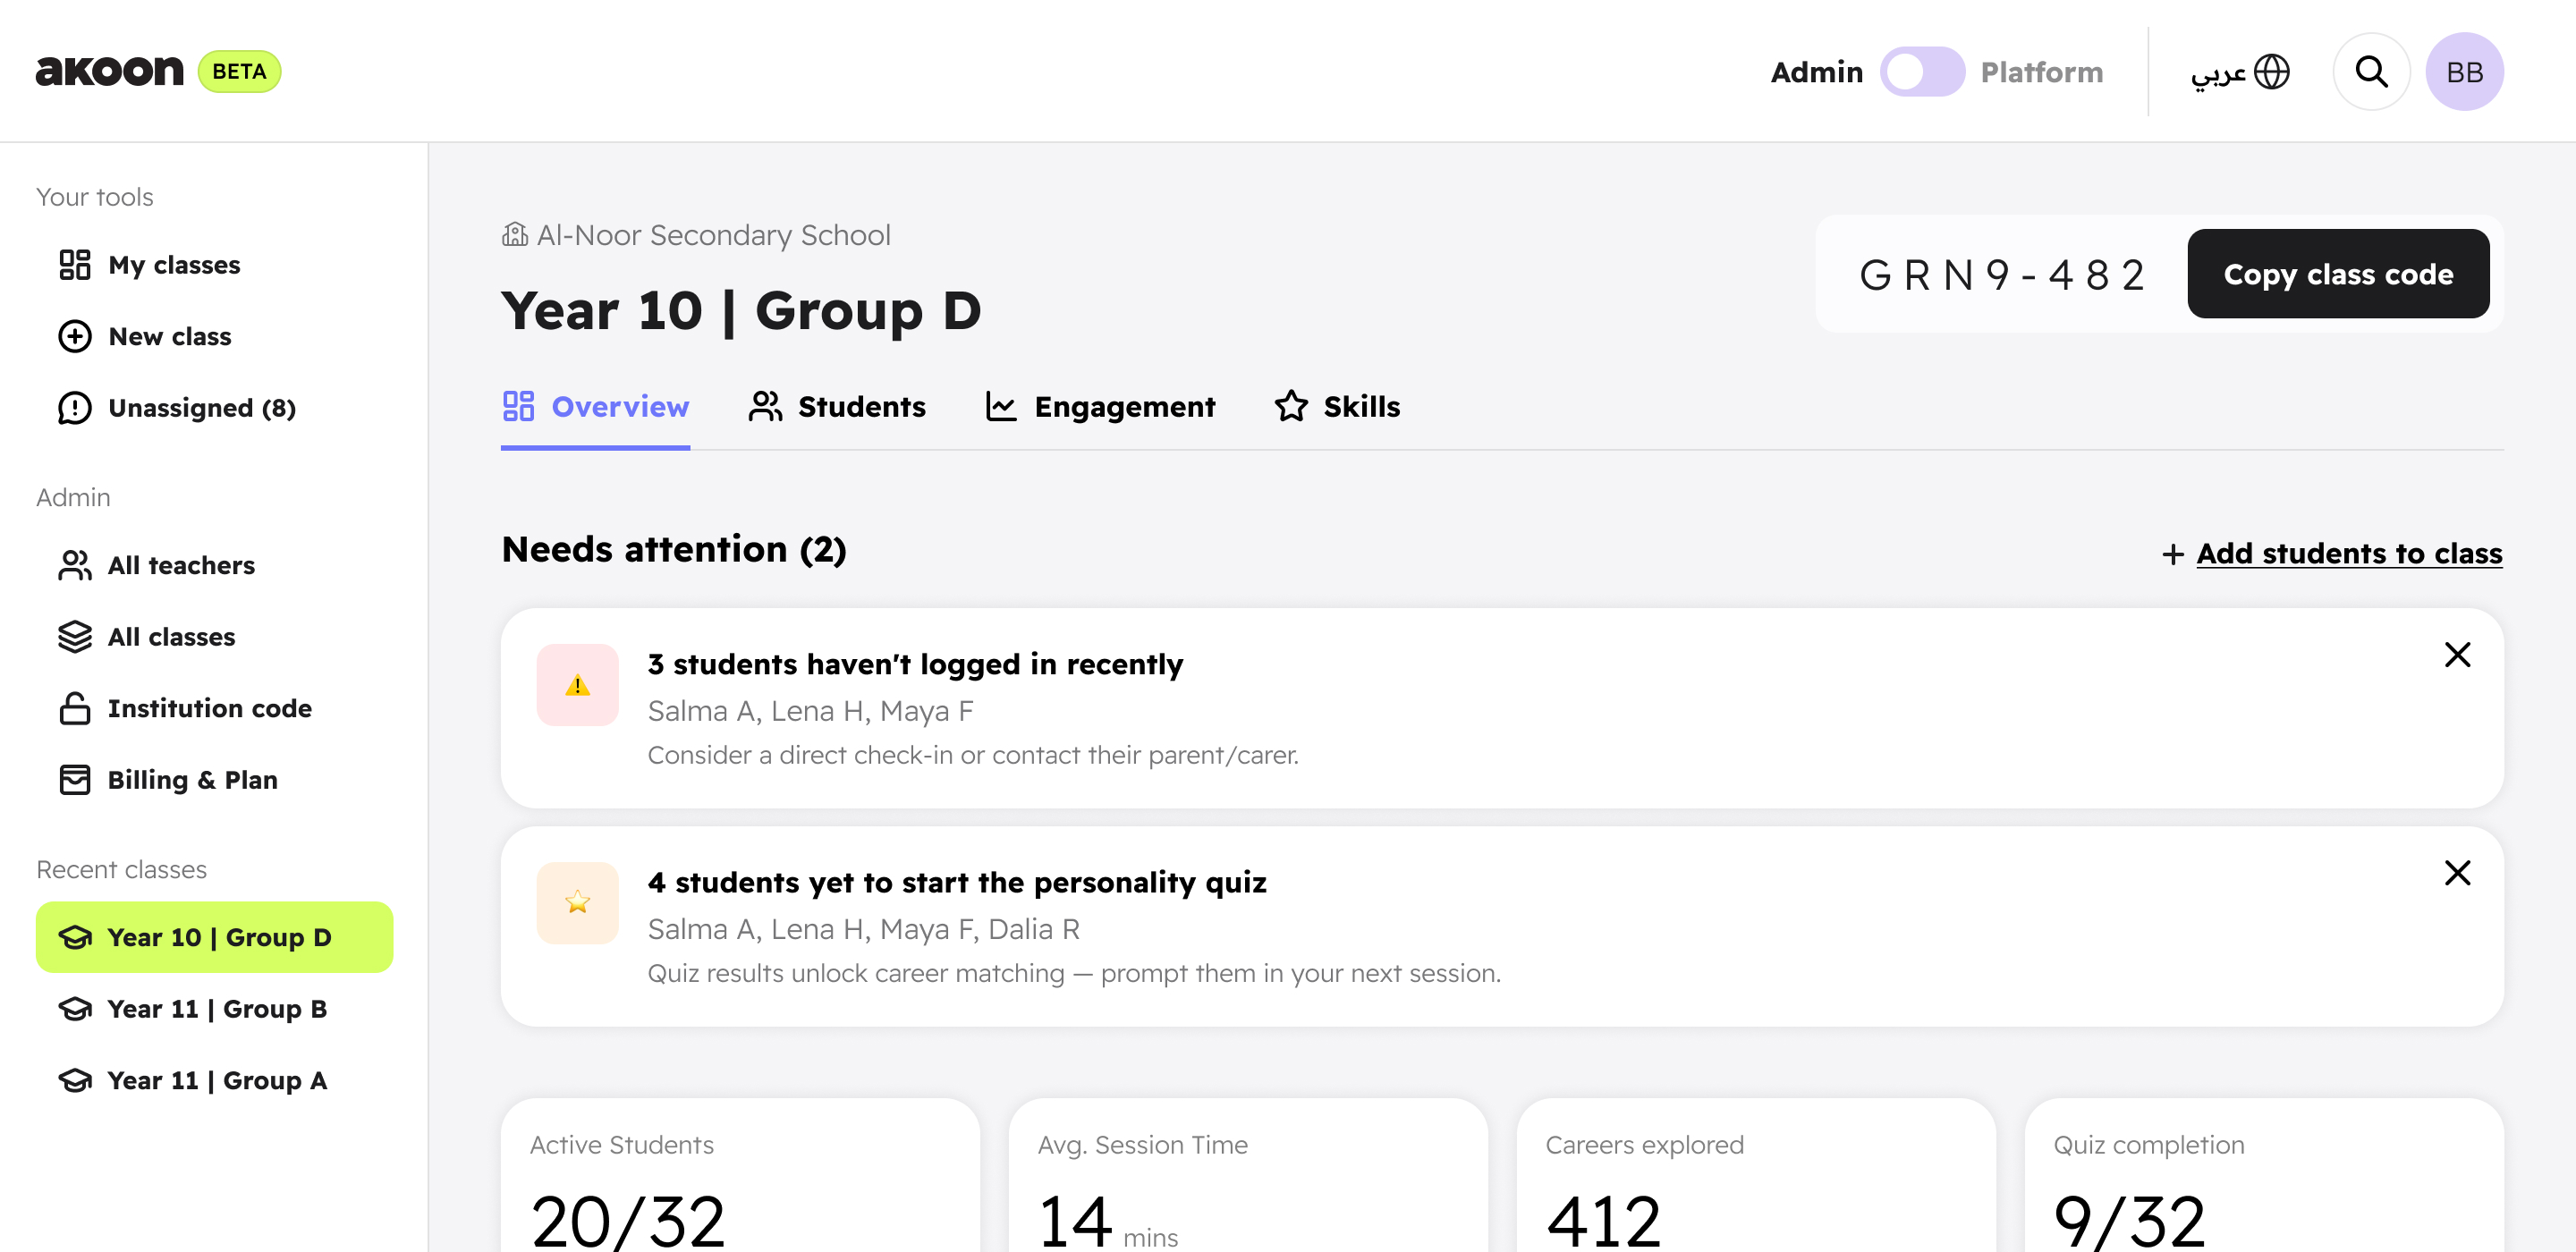Open the Skills tab

[1337, 407]
